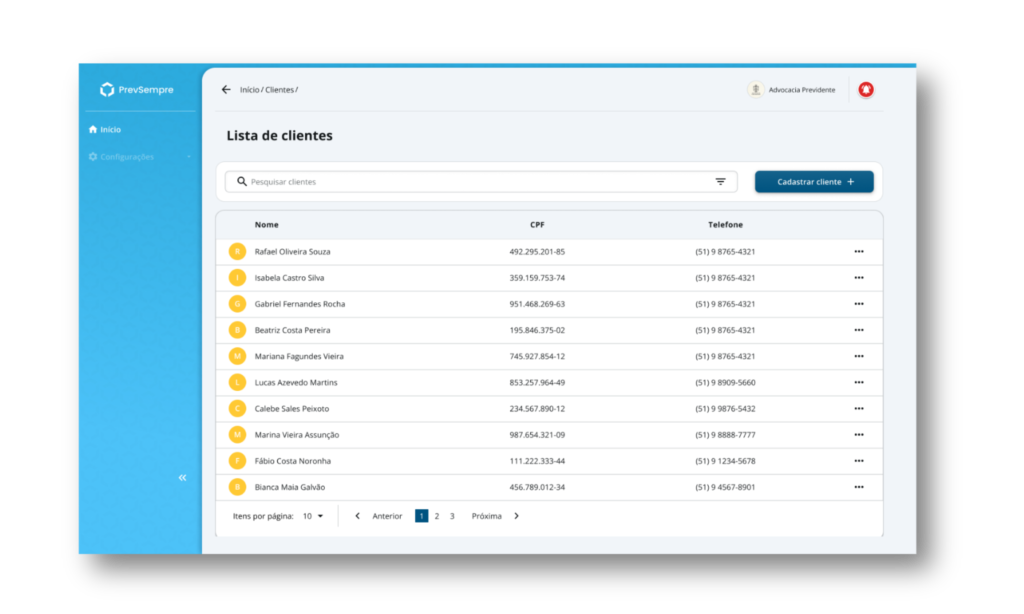Click the Clientes breadcrumb link
This screenshot has height=614, width=1024.
tap(279, 90)
